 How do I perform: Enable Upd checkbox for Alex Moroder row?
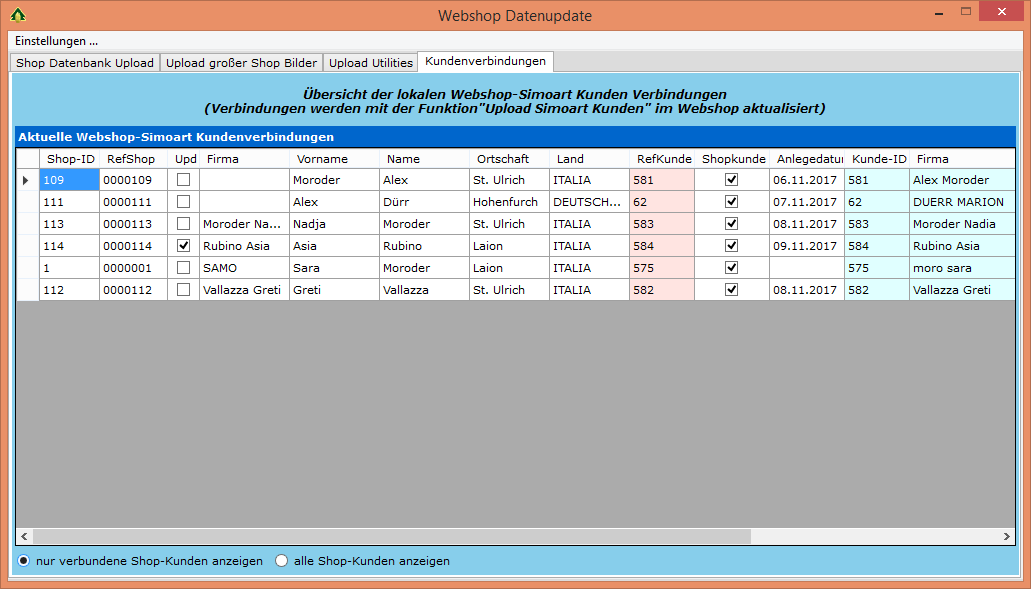[183, 180]
